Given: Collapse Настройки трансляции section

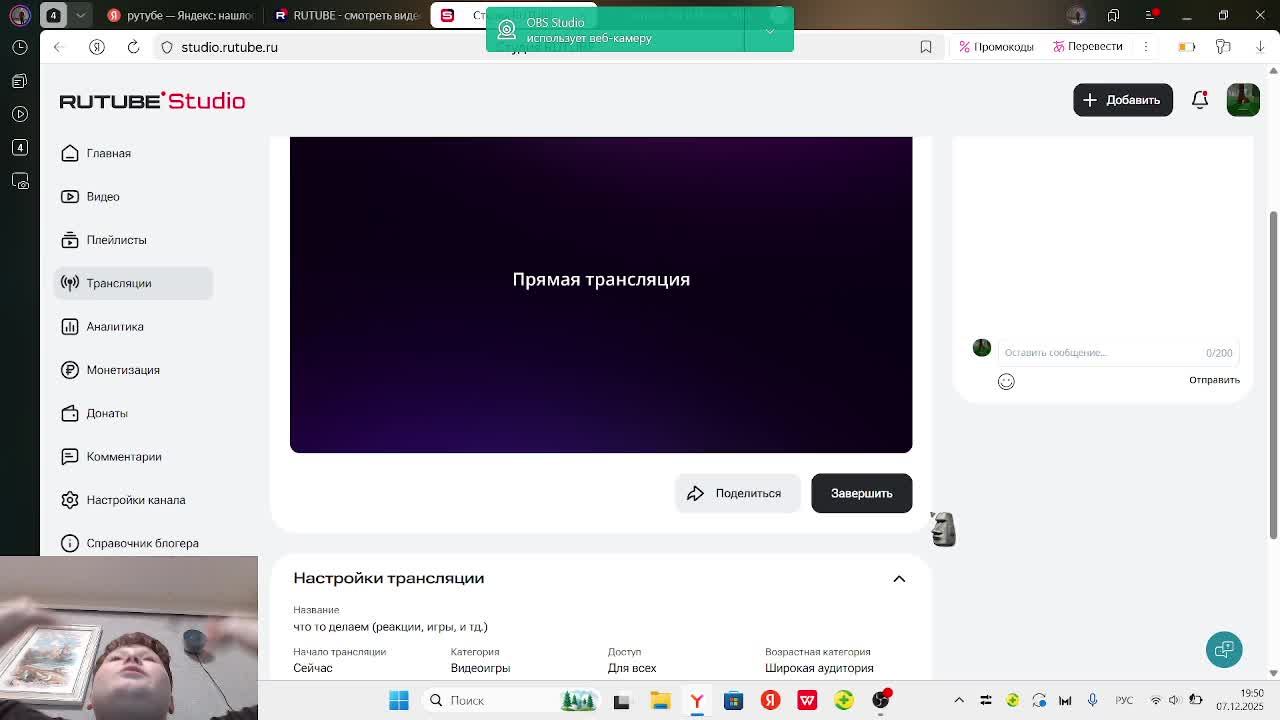Looking at the screenshot, I should click(899, 579).
